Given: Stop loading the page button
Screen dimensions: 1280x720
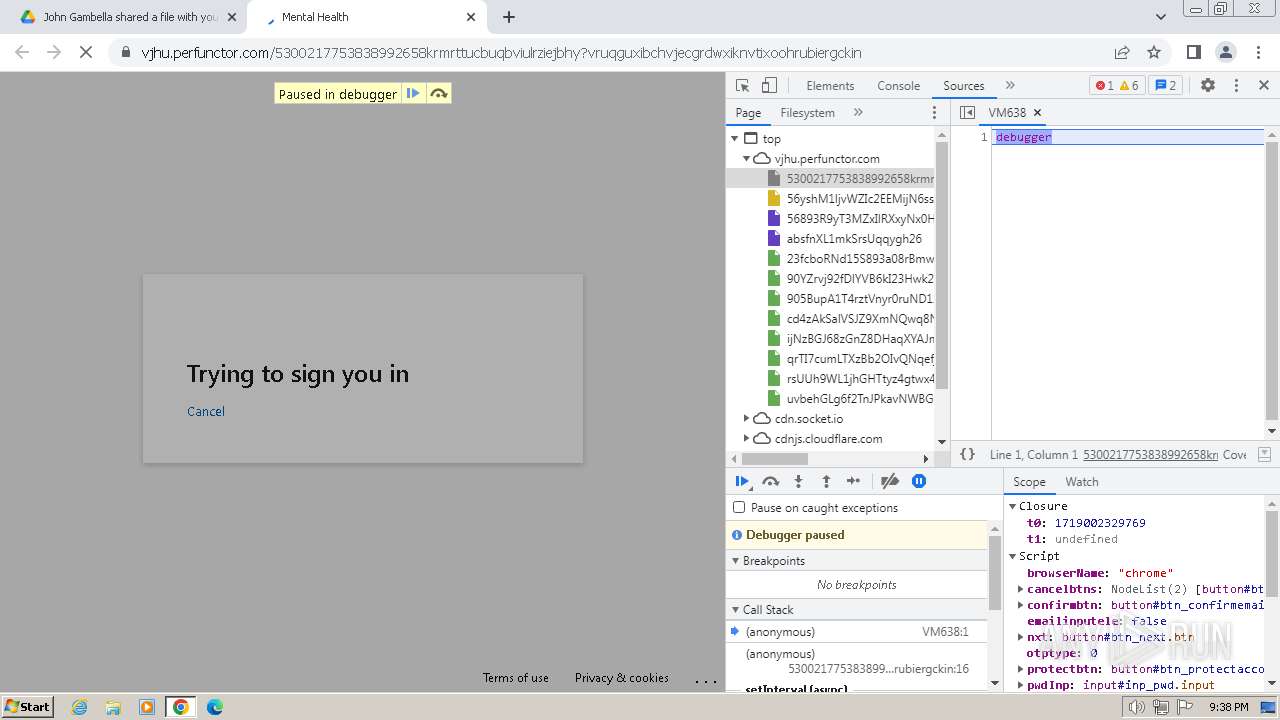Looking at the screenshot, I should [x=86, y=52].
